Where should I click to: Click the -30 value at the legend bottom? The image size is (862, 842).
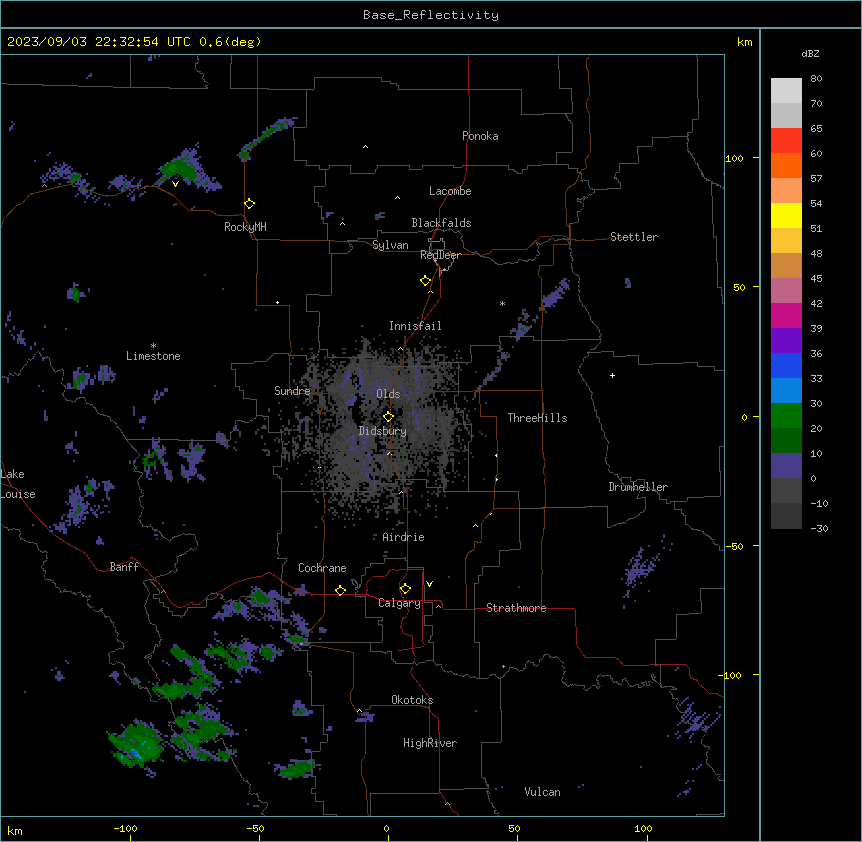point(819,528)
